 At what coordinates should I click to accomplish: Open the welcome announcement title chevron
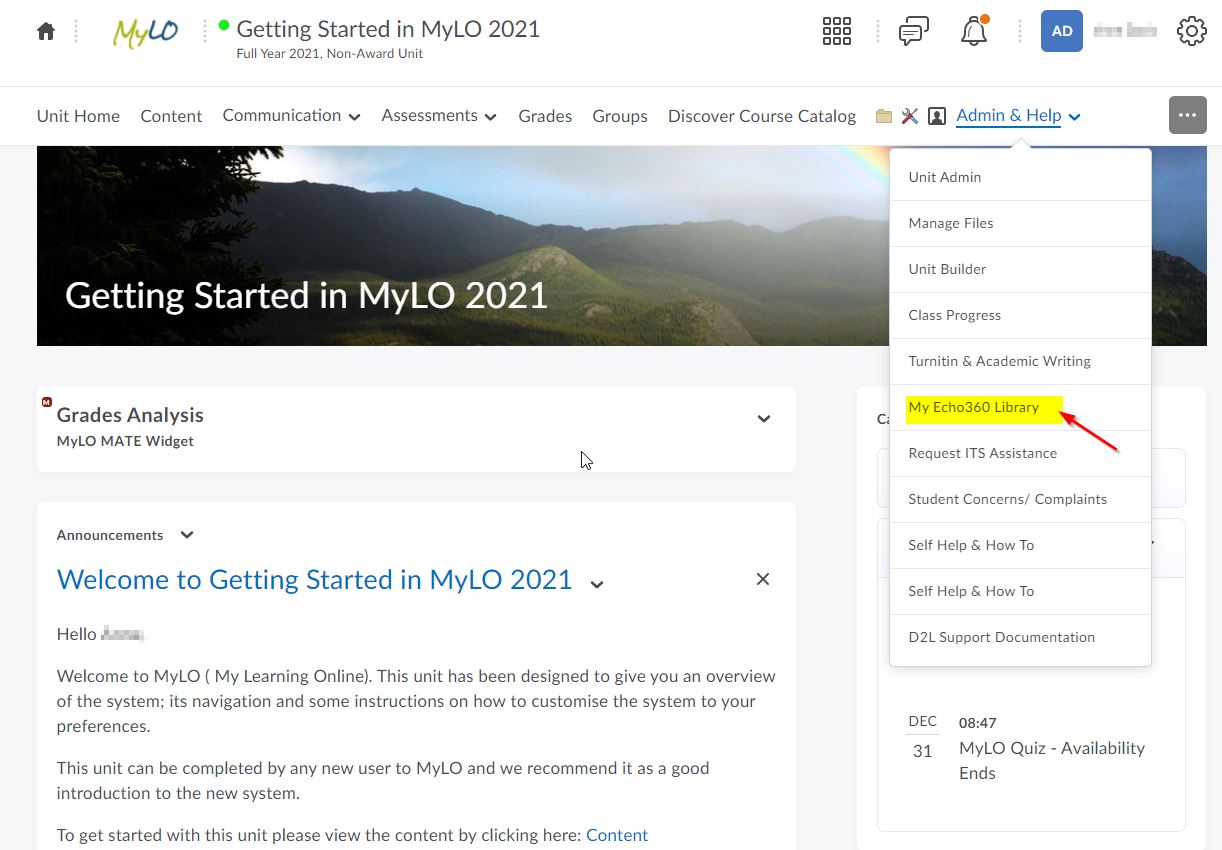click(x=597, y=584)
